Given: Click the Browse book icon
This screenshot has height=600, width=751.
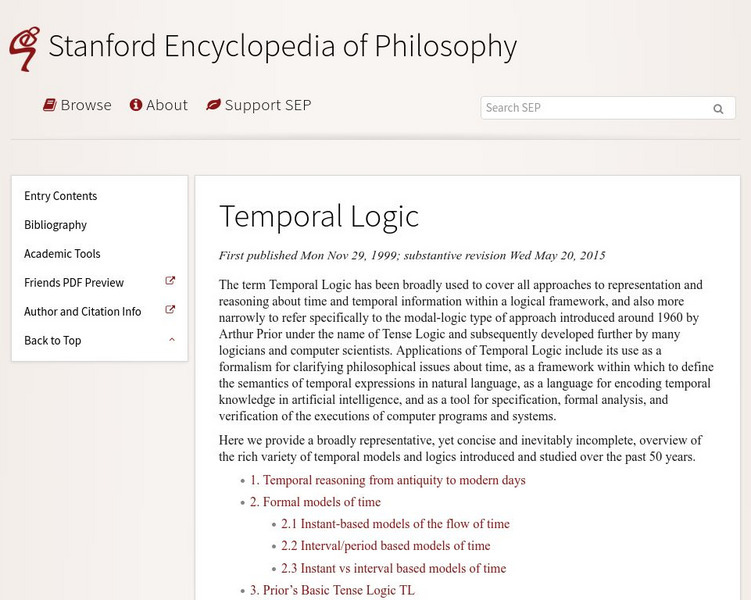Looking at the screenshot, I should (x=49, y=105).
